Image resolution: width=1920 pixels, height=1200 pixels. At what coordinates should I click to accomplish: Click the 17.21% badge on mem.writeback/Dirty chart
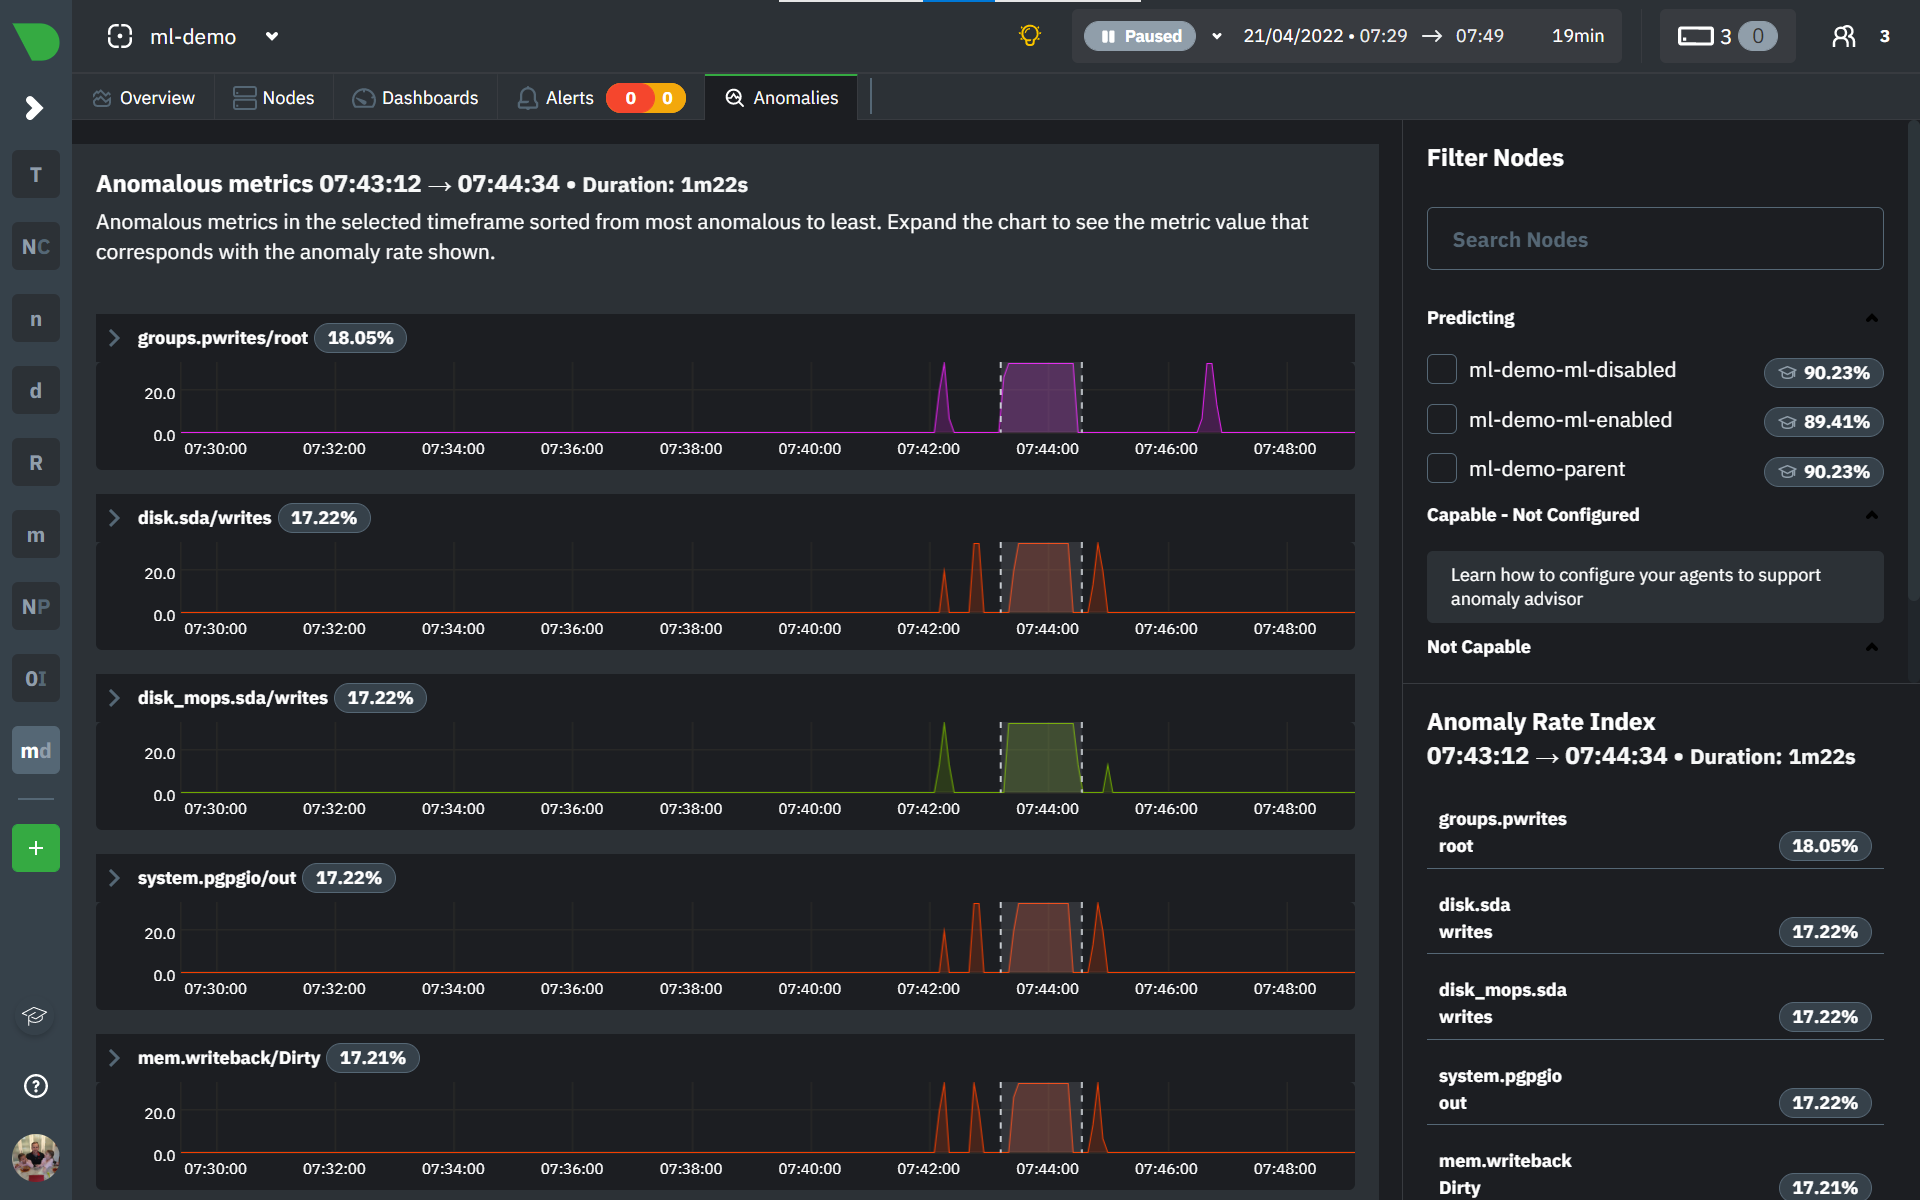tap(372, 1058)
